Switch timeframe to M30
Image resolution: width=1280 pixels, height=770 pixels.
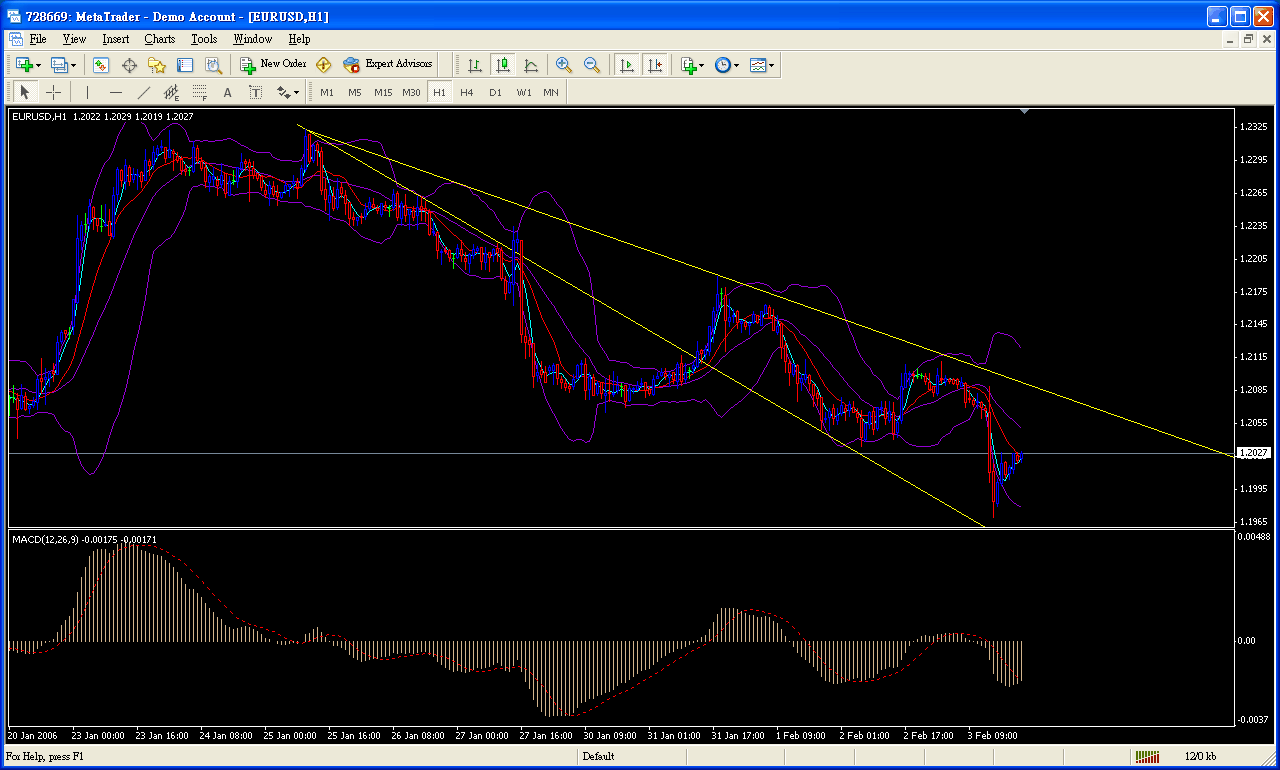(x=411, y=93)
